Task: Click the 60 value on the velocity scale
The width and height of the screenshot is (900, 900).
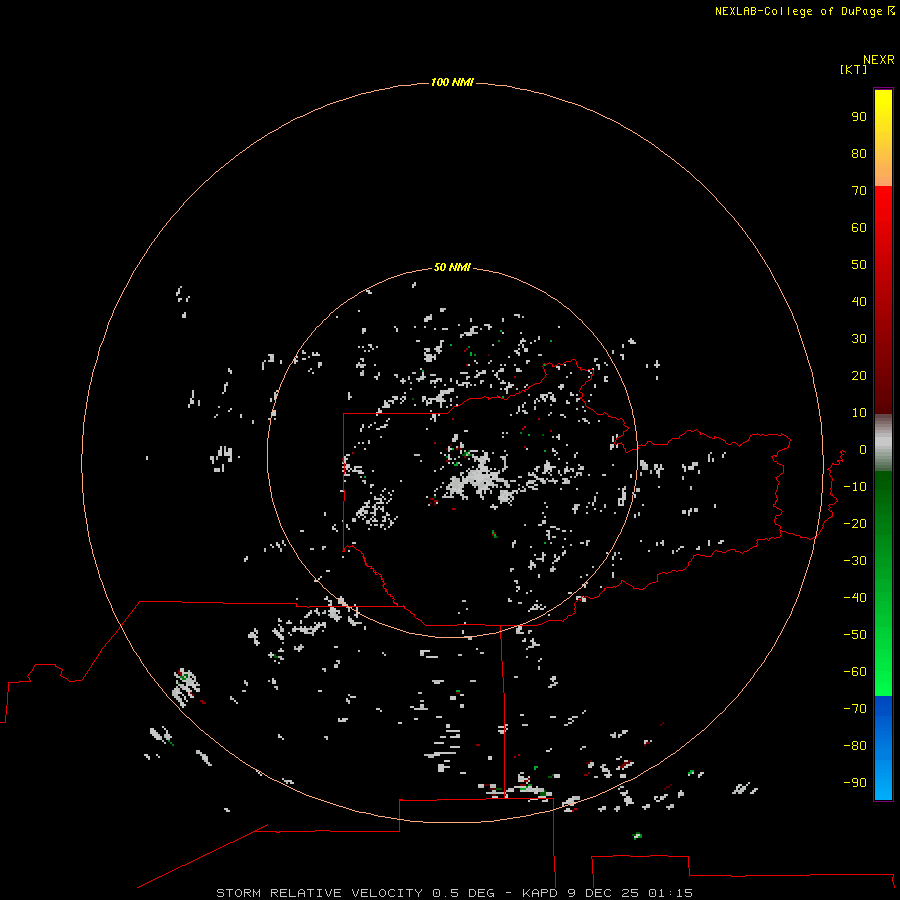Action: (859, 227)
